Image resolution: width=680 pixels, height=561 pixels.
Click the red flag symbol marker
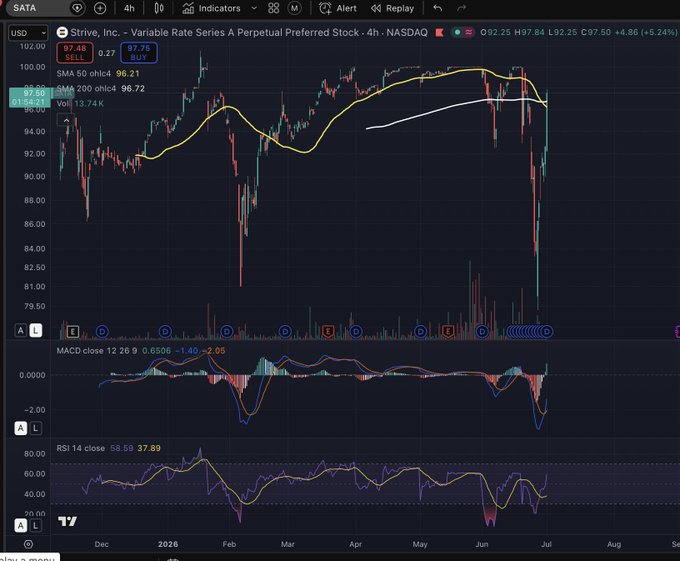click(439, 33)
